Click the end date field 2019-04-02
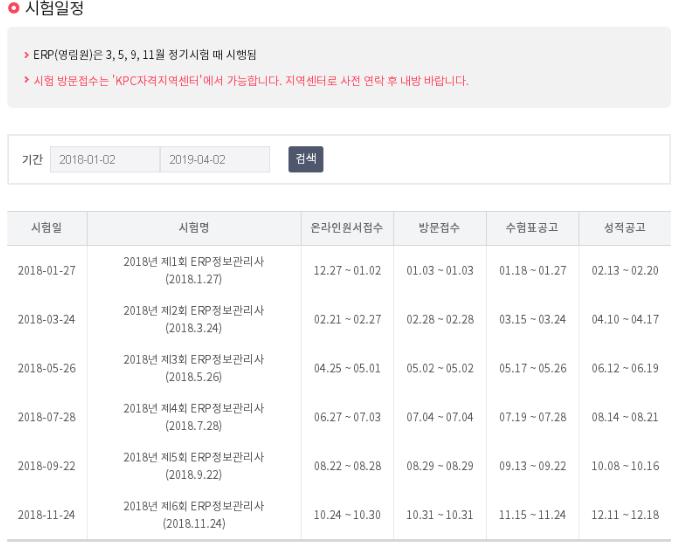Viewport: 676px width, 548px height. point(214,160)
